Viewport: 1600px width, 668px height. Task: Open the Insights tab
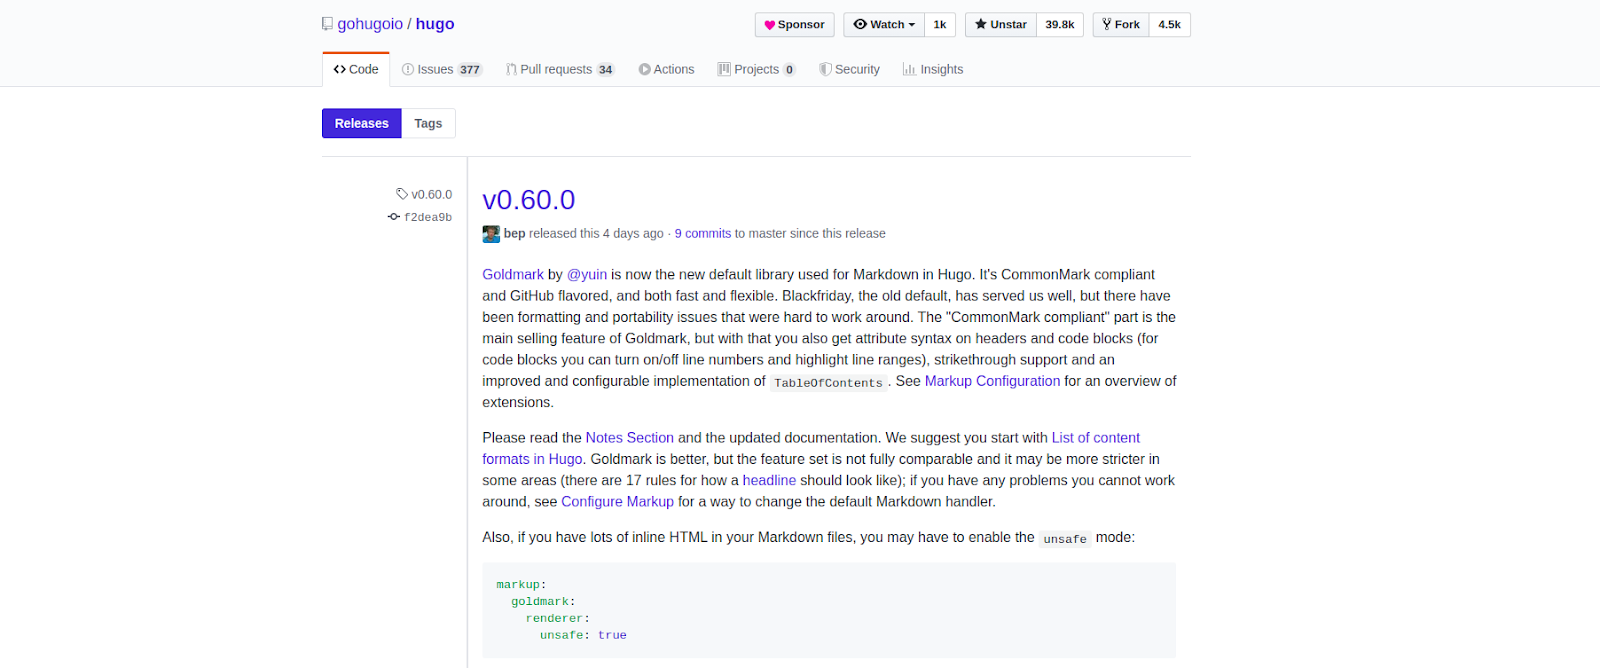click(933, 69)
